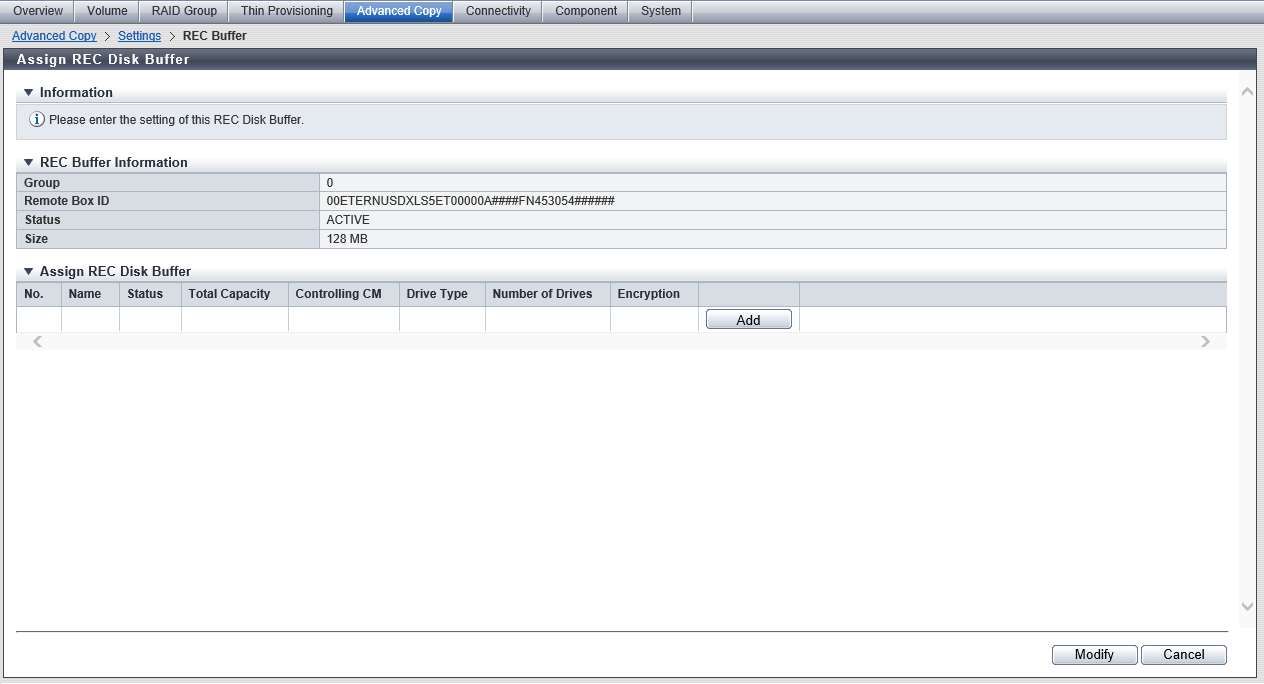The height and width of the screenshot is (684, 1264).
Task: Click the left scroll chevron below the table
Action: coord(37,341)
